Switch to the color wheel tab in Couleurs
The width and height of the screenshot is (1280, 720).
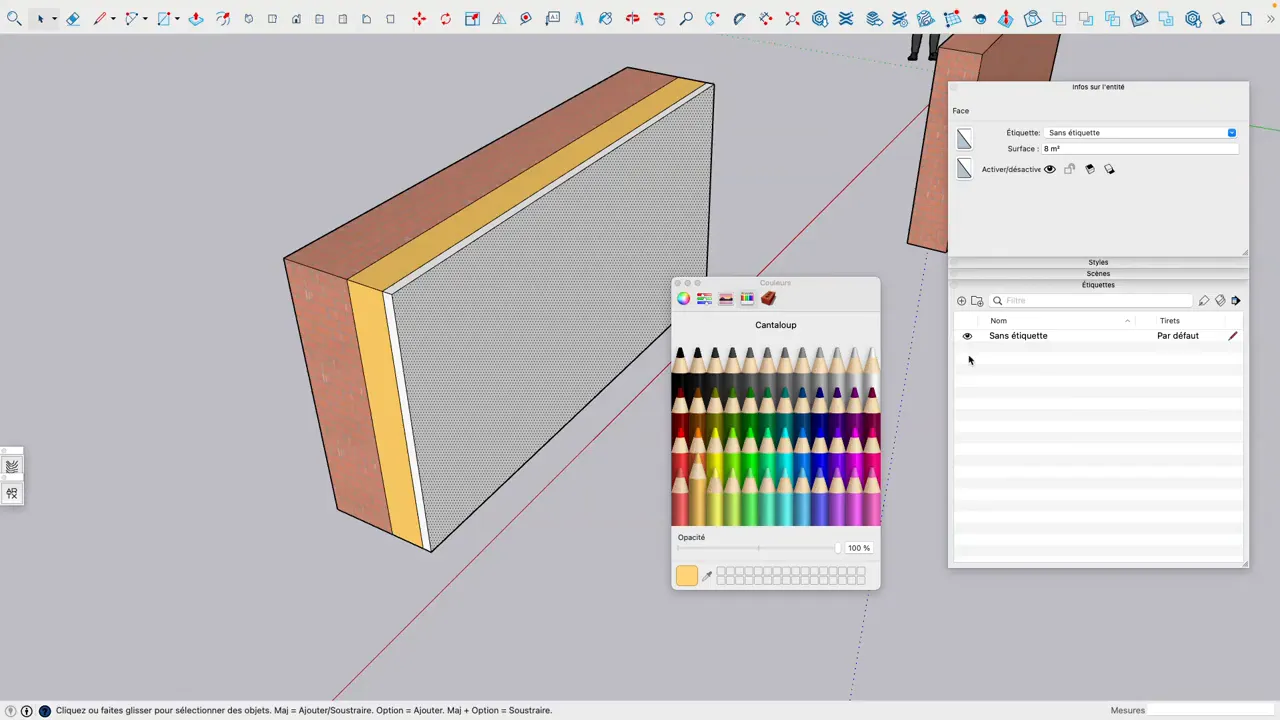click(x=683, y=298)
